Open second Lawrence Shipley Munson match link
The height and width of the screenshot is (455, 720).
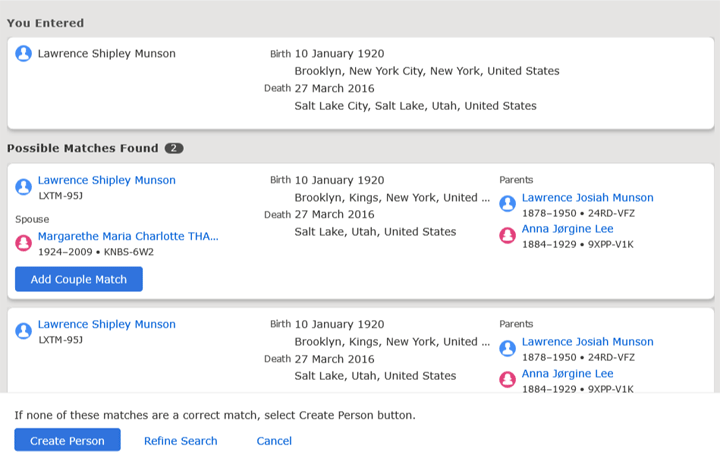(x=107, y=324)
